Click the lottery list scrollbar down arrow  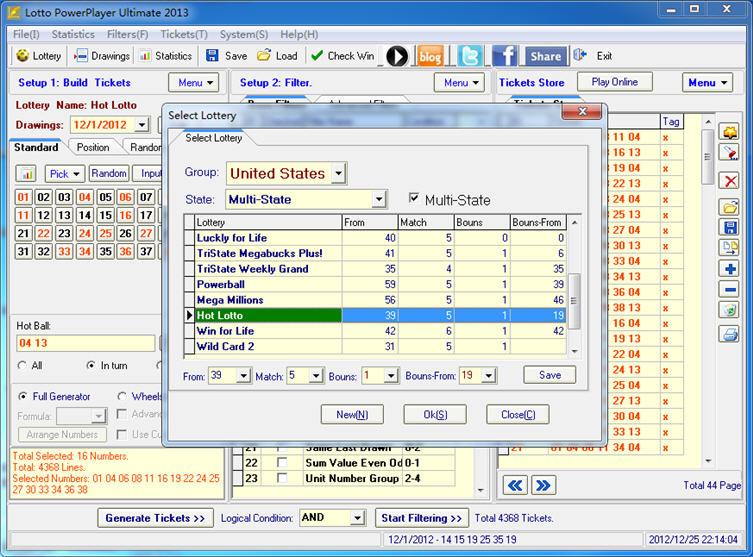point(574,351)
